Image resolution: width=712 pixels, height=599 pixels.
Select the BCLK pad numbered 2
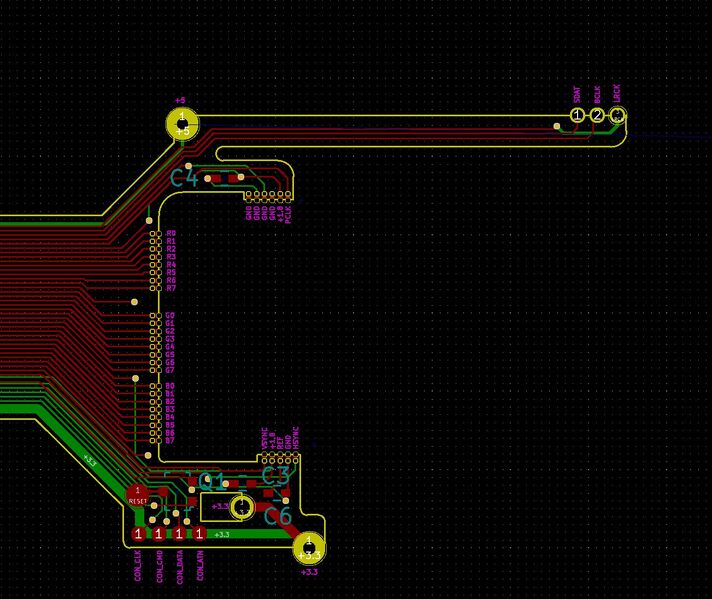pyautogui.click(x=597, y=116)
